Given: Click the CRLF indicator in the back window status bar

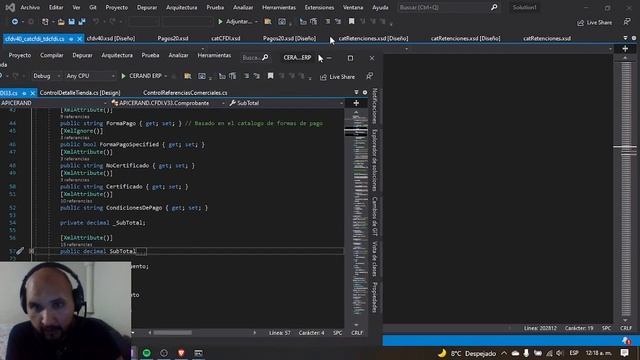Looking at the screenshot, I should [x=626, y=328].
